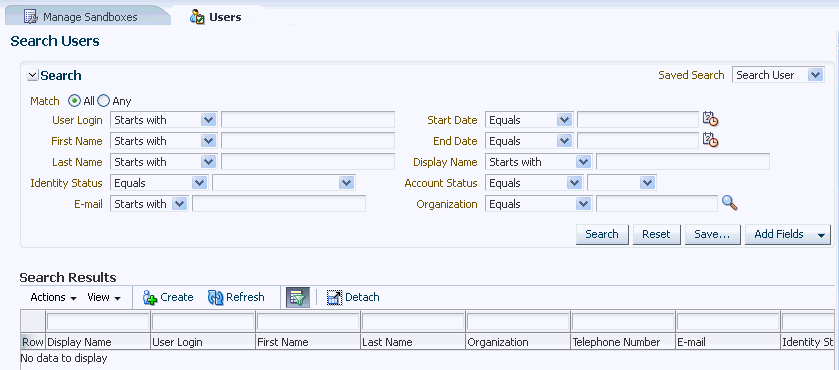Click the Save... button
The image size is (839, 370).
(712, 235)
